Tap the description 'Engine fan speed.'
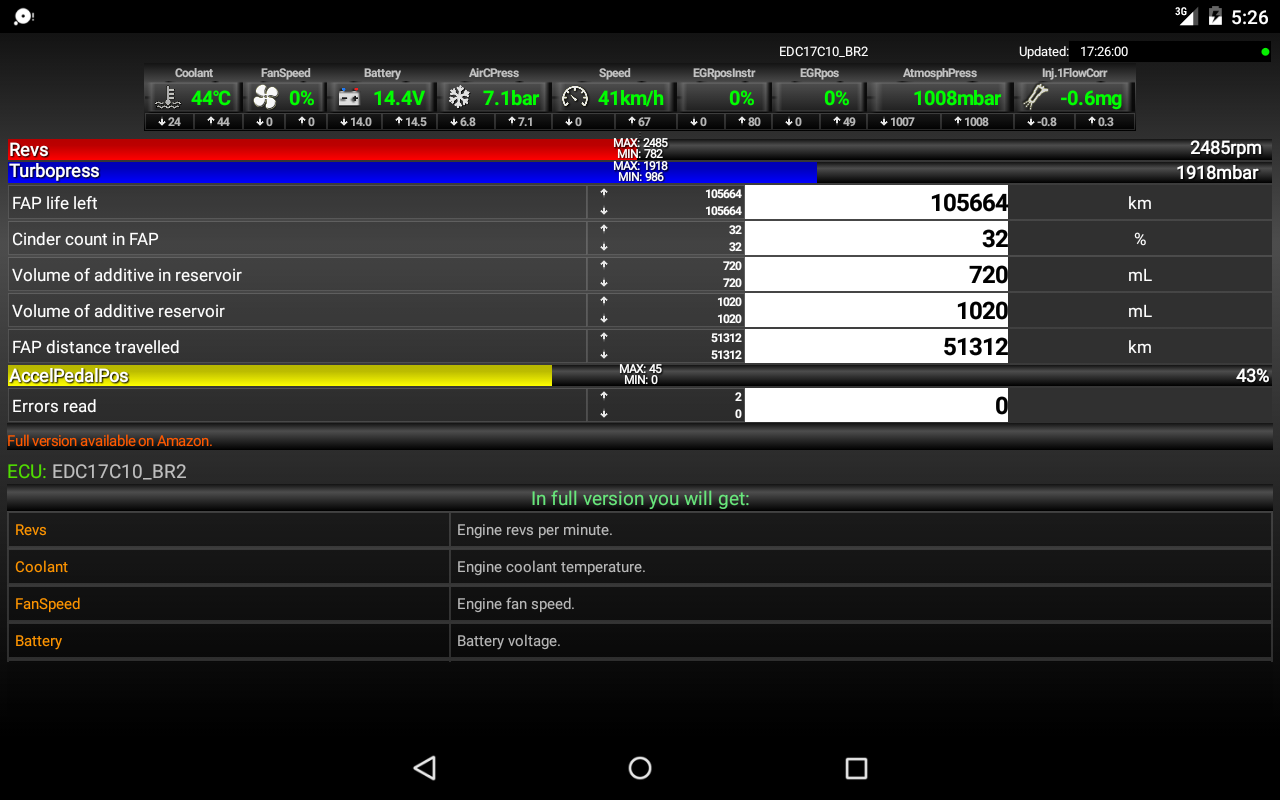This screenshot has height=800, width=1280. pyautogui.click(x=516, y=604)
